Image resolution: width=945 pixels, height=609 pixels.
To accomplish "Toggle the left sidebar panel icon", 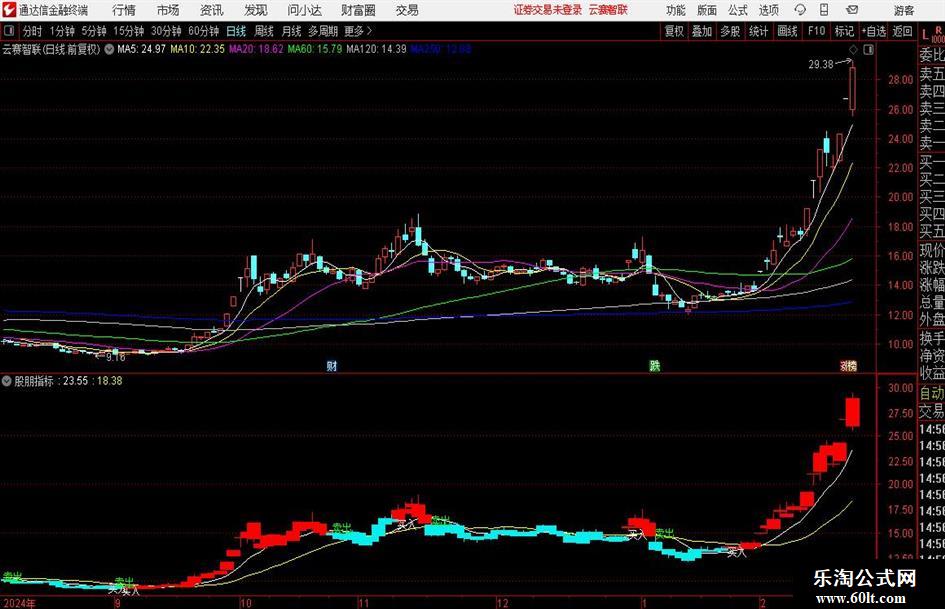I will (8, 31).
